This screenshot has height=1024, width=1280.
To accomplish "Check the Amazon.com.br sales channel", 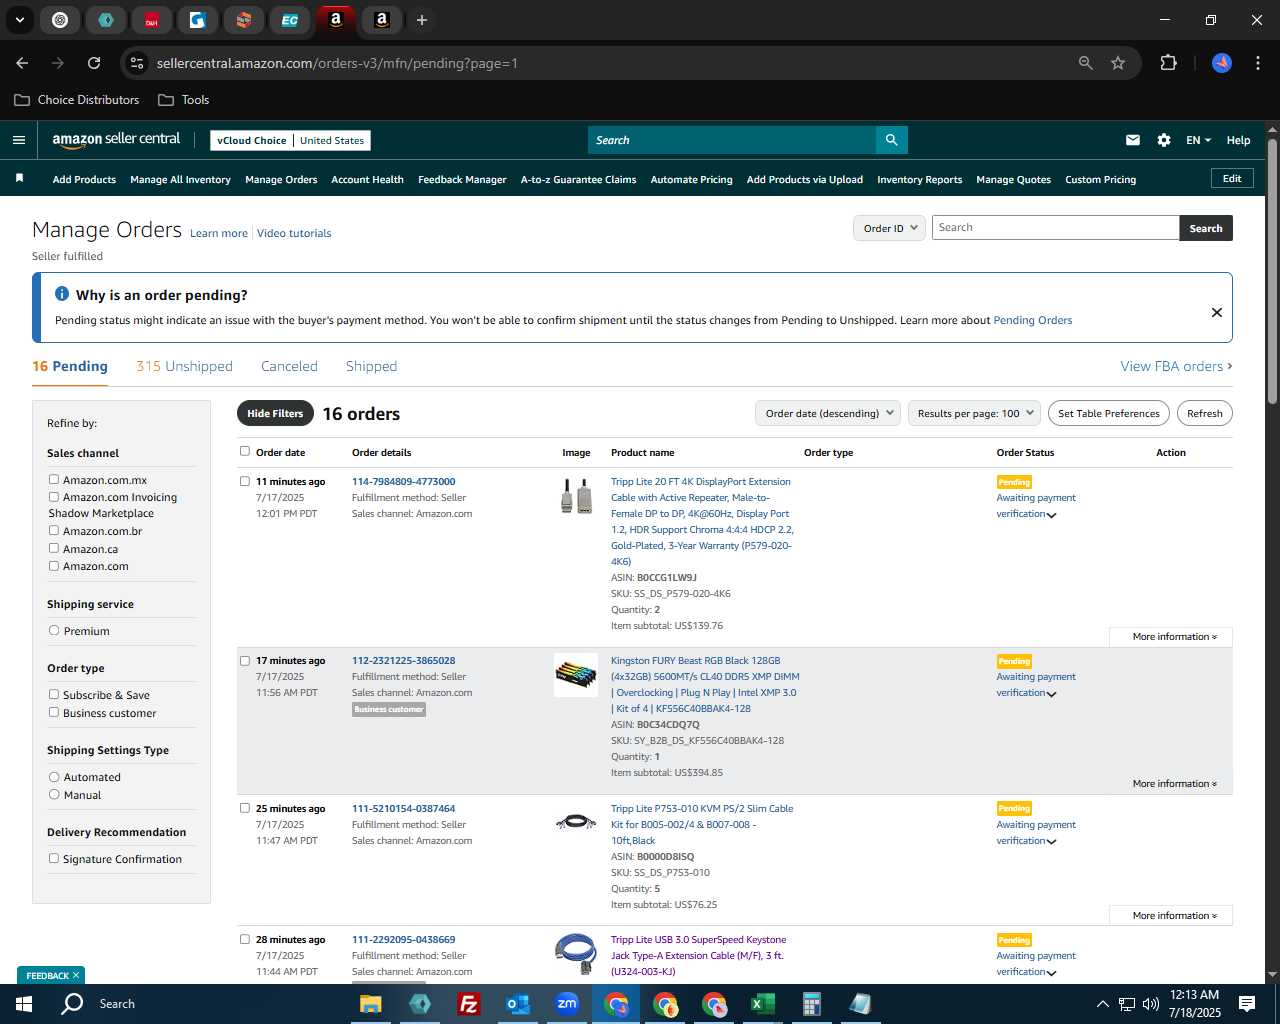I will 54,531.
